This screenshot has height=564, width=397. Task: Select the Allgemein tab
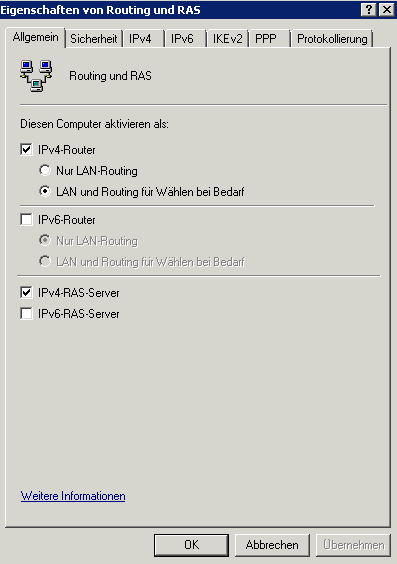35,37
